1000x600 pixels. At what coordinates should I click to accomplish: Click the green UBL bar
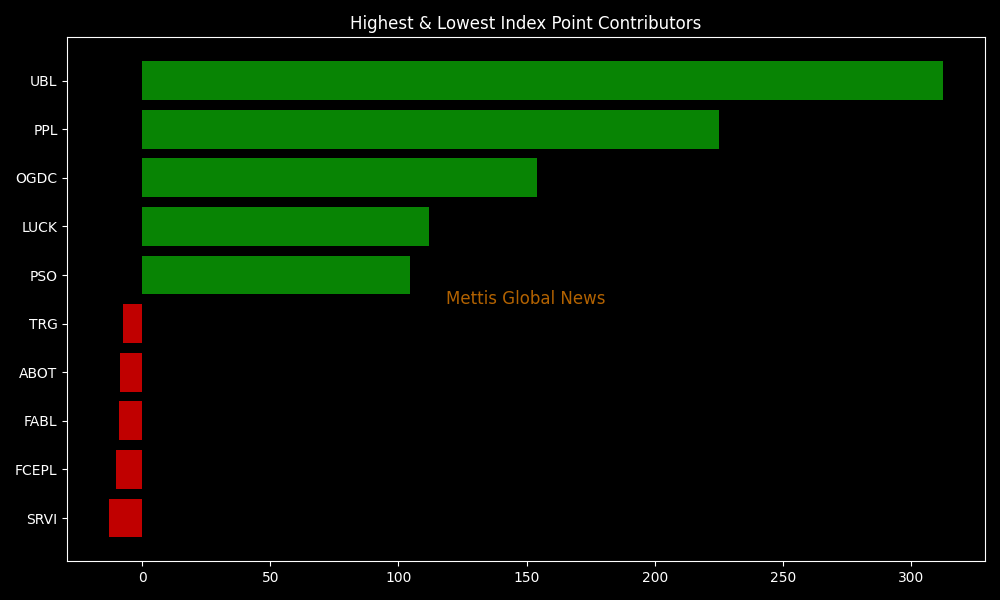[542, 80]
